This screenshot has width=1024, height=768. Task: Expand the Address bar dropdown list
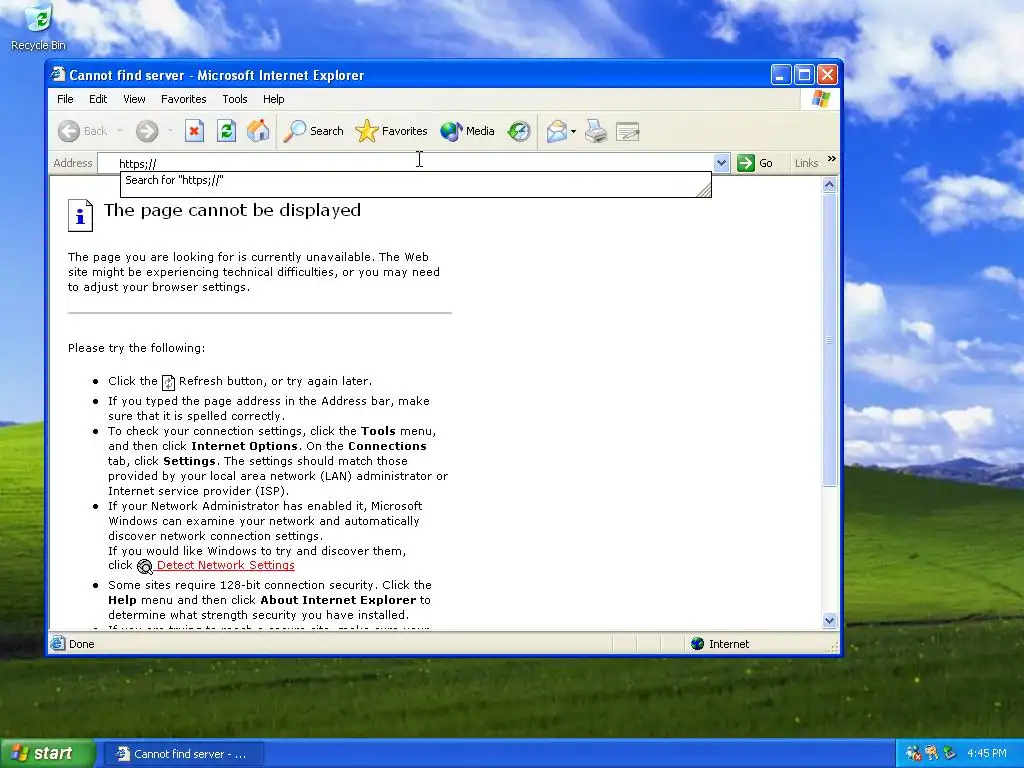point(721,163)
